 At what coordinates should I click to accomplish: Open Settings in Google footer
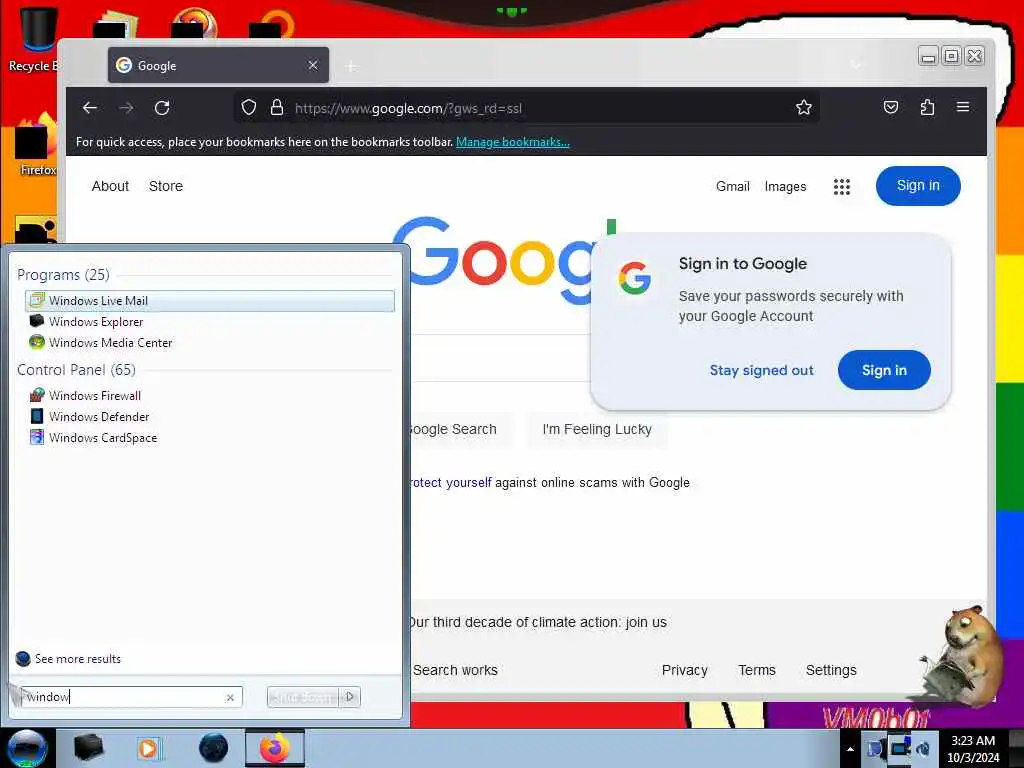coord(831,670)
